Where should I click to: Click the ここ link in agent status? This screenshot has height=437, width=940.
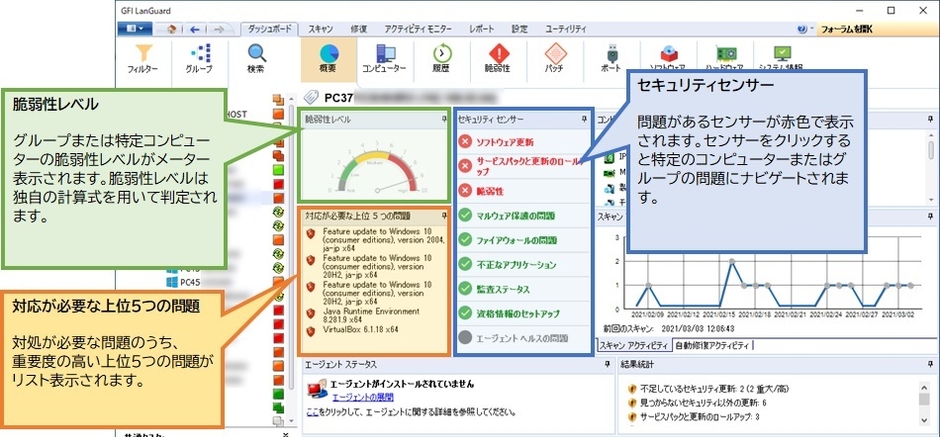point(312,412)
